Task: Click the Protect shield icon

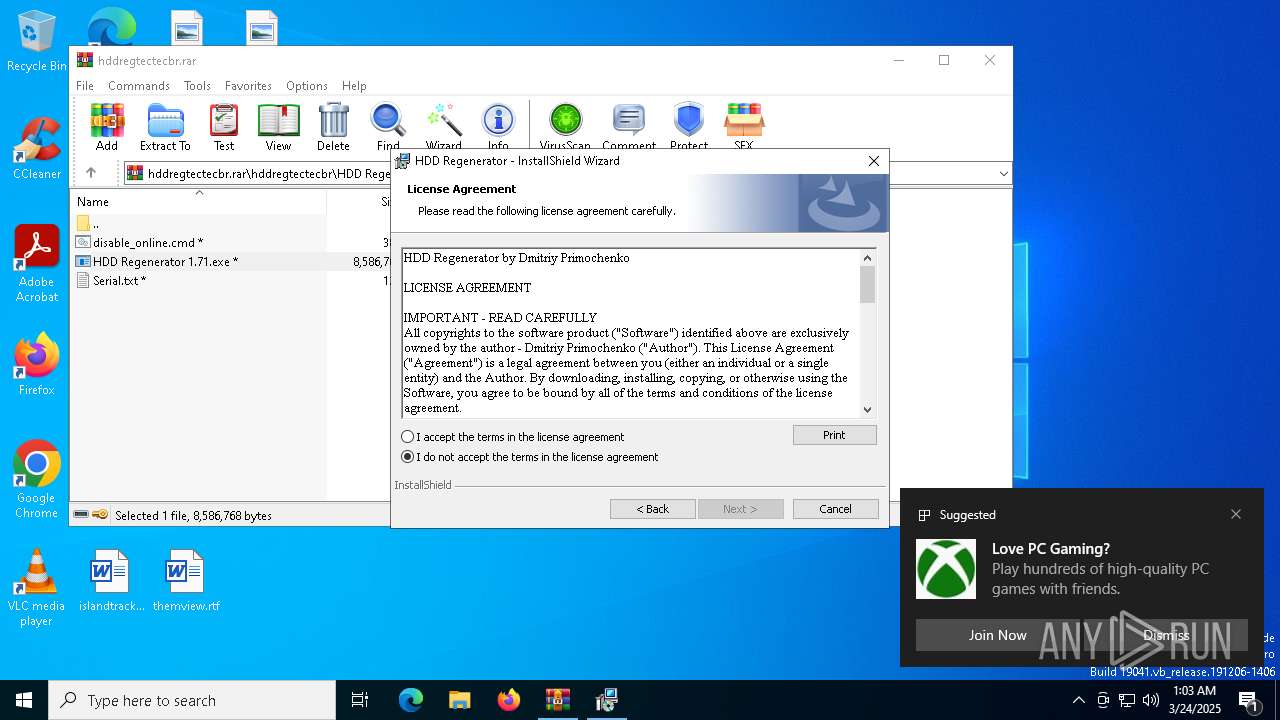Action: 689,127
